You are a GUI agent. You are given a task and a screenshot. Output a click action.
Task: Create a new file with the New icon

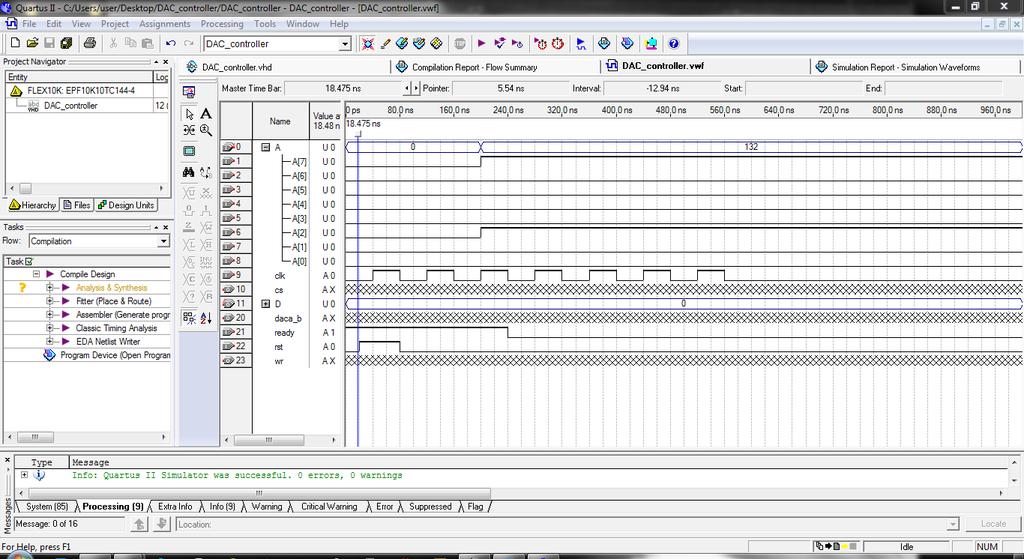(x=15, y=44)
